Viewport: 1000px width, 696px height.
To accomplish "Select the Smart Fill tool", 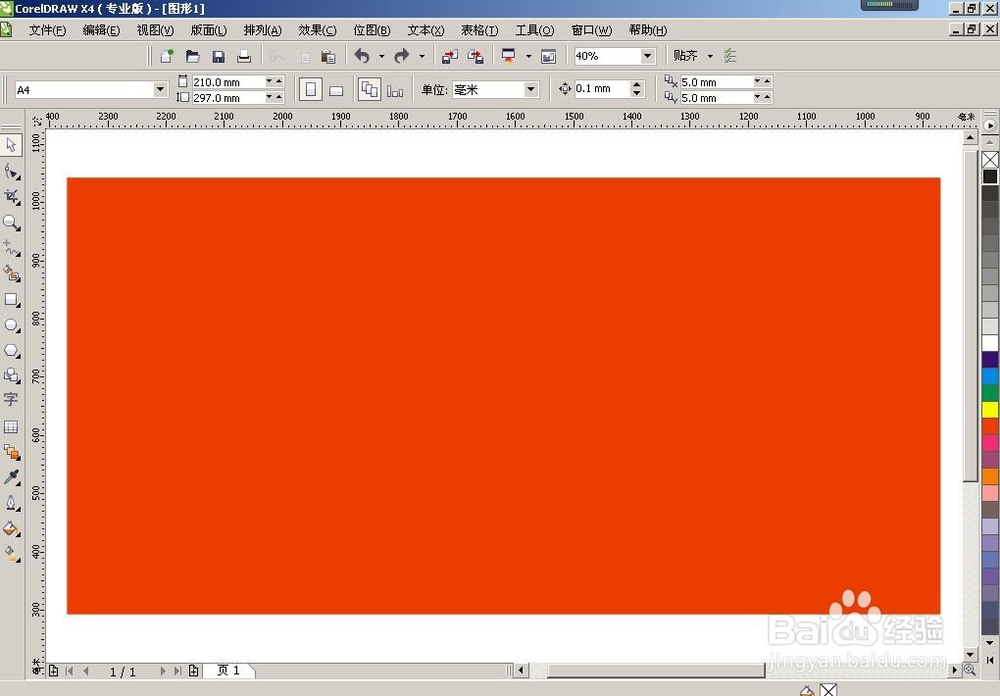I will [11, 274].
